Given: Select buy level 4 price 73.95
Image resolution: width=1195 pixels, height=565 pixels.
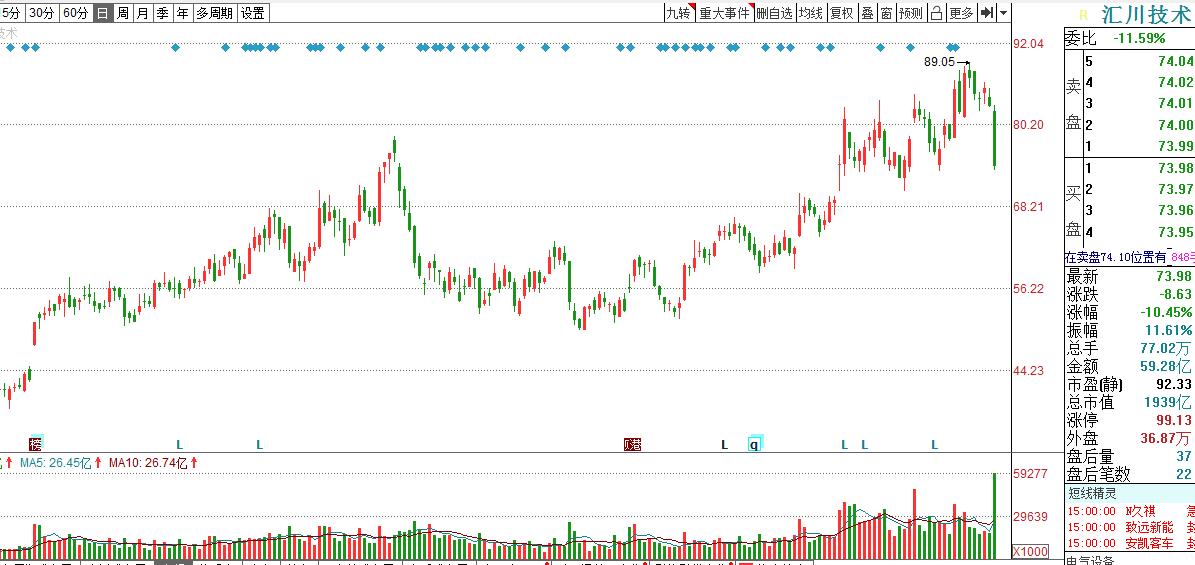Looking at the screenshot, I should click(1177, 232).
